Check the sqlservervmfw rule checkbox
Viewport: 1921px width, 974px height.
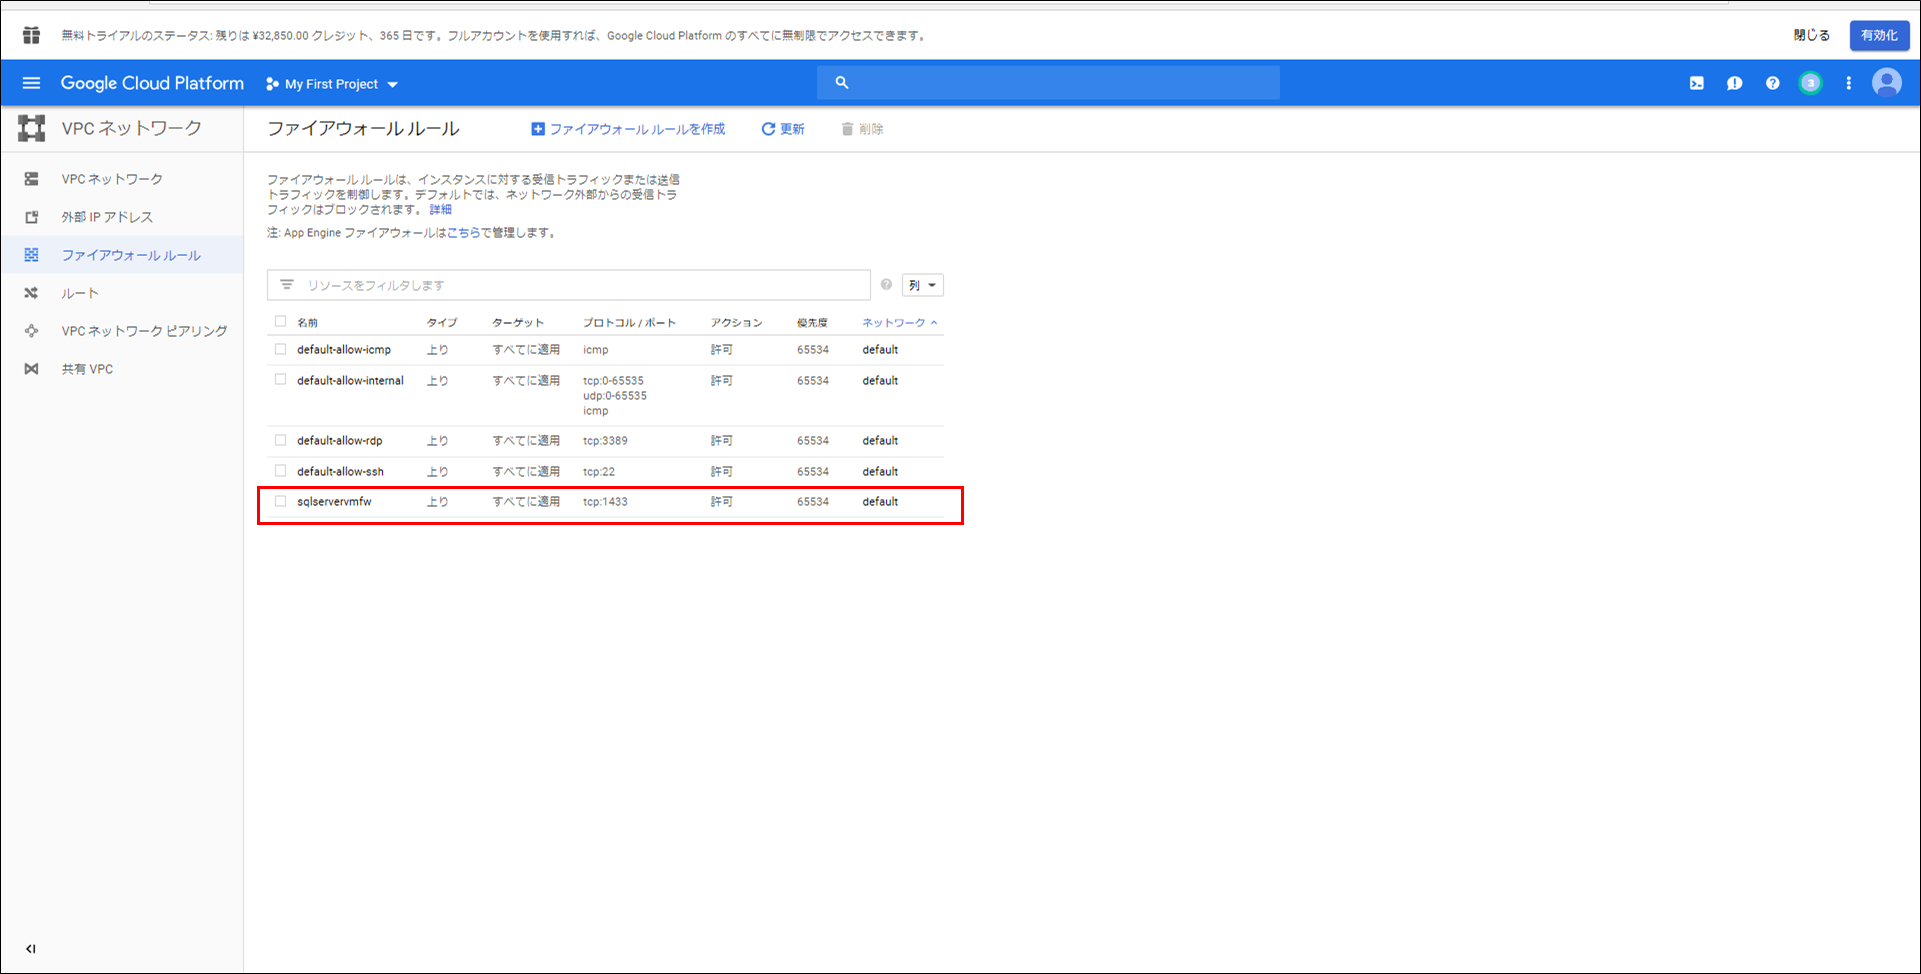coord(281,501)
